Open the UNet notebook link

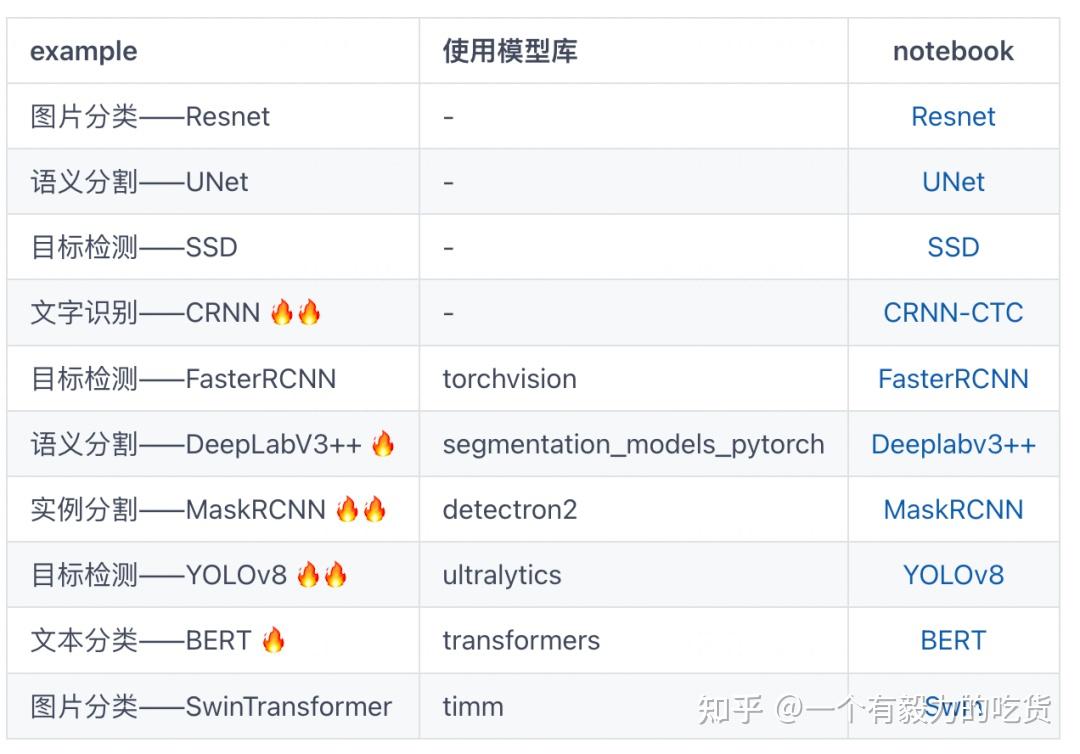click(x=953, y=182)
